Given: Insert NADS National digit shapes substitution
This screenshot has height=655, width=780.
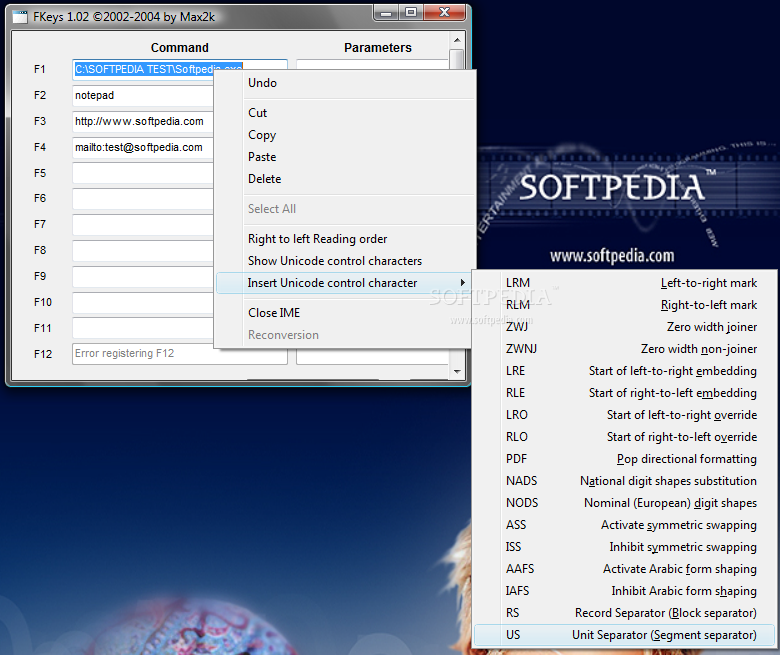Looking at the screenshot, I should click(625, 481).
